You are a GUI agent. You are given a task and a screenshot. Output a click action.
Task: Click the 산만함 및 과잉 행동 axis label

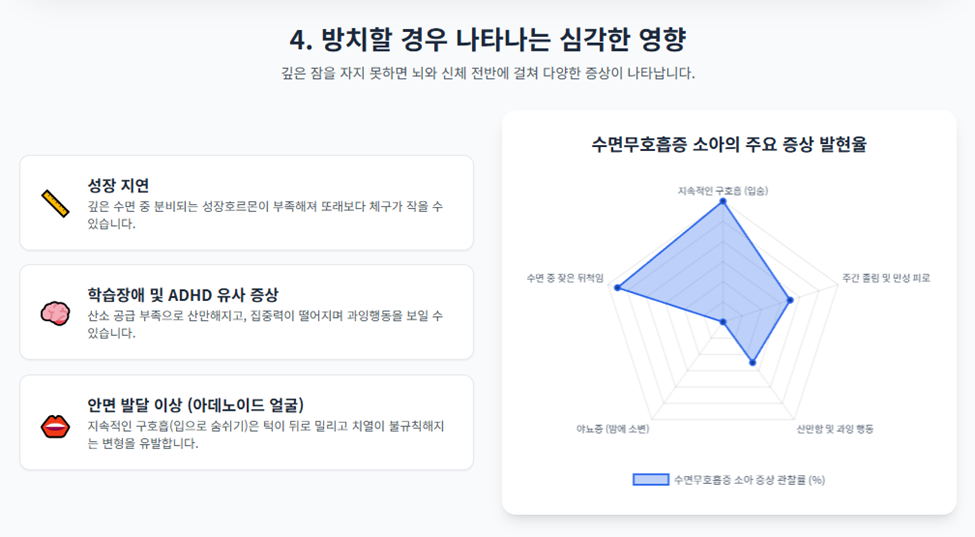tap(835, 429)
